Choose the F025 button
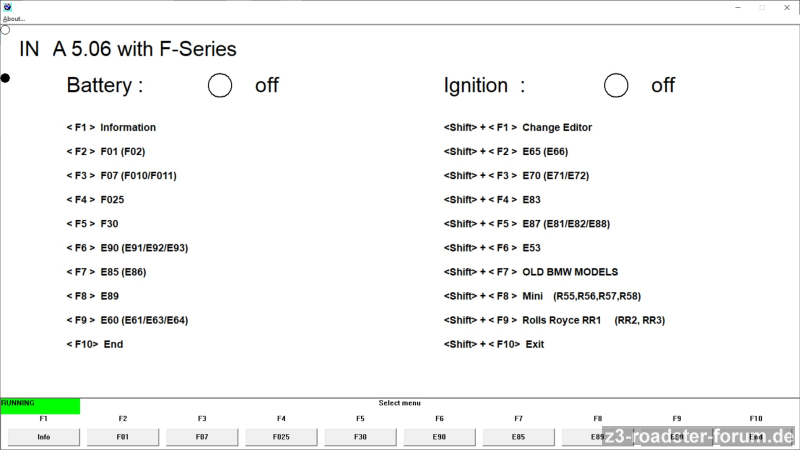 coord(281,437)
